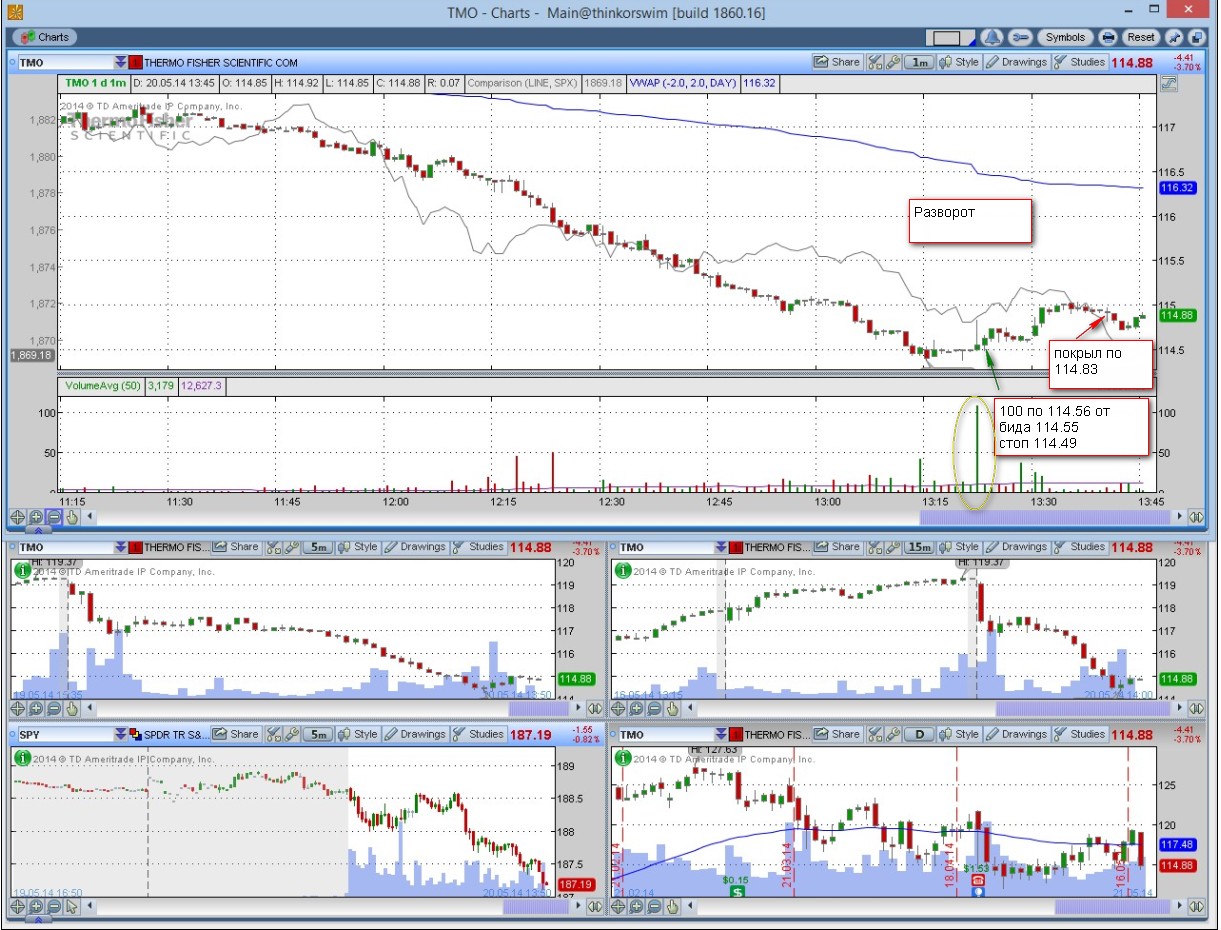Click the Symbols button
The height and width of the screenshot is (930, 1221).
(1065, 37)
